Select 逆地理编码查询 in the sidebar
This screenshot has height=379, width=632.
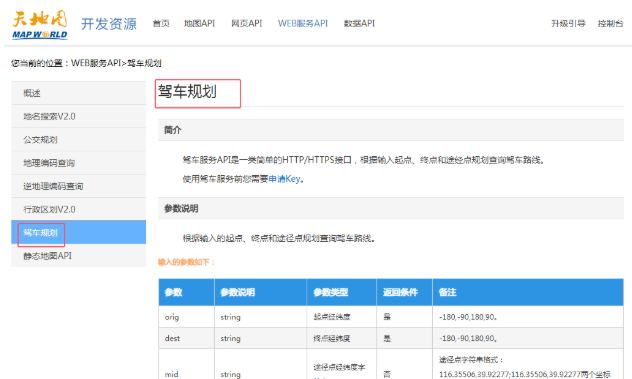click(79, 186)
